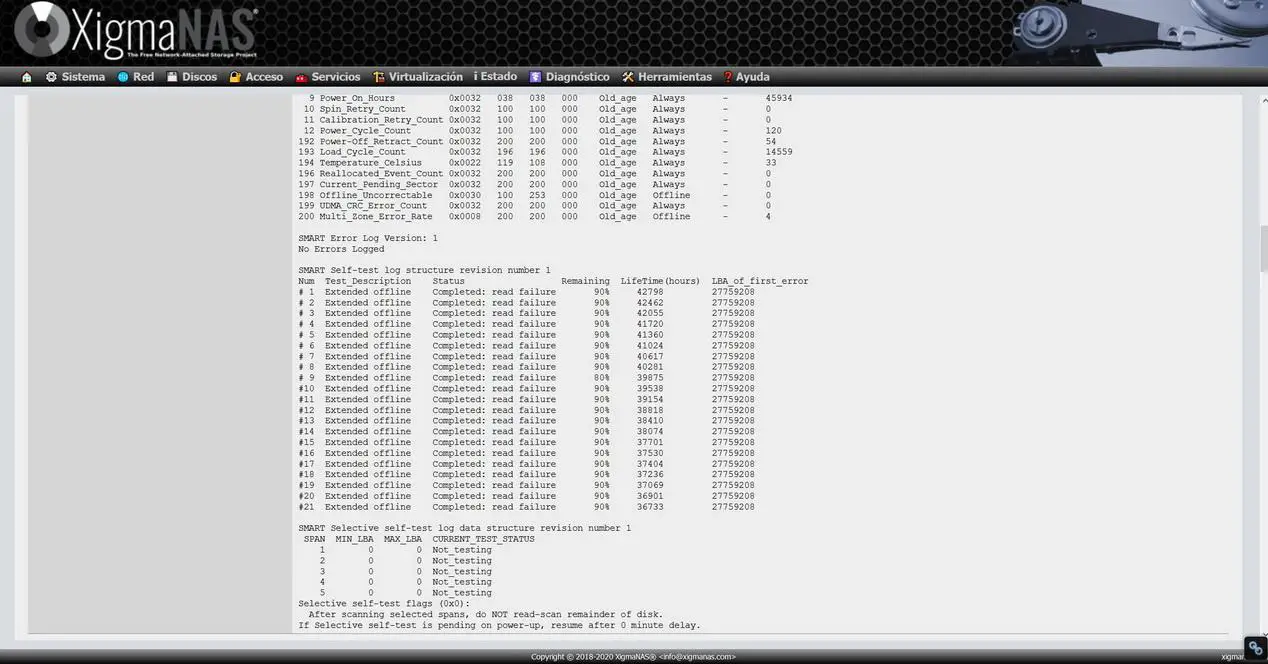Click the floating button at bottom right corner
The height and width of the screenshot is (664, 1268).
click(1255, 648)
